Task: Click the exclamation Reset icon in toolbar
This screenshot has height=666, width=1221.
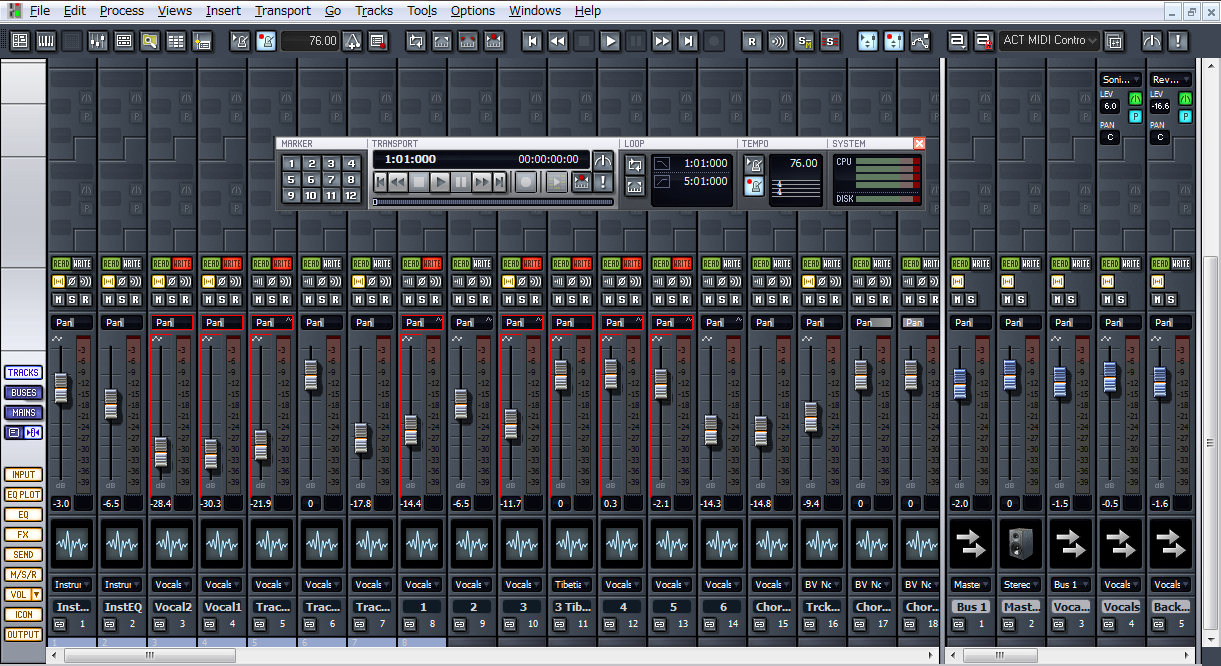Action: (x=1178, y=41)
